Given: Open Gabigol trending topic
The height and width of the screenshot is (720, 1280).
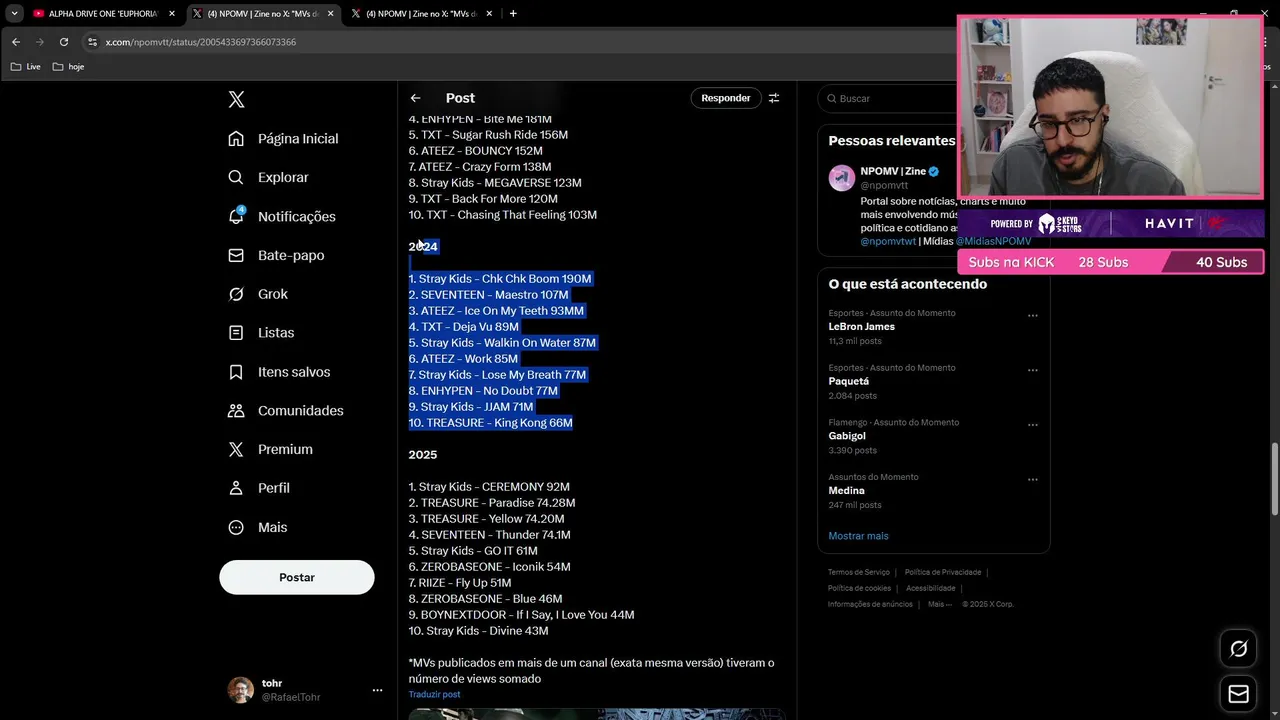Looking at the screenshot, I should [x=847, y=436].
